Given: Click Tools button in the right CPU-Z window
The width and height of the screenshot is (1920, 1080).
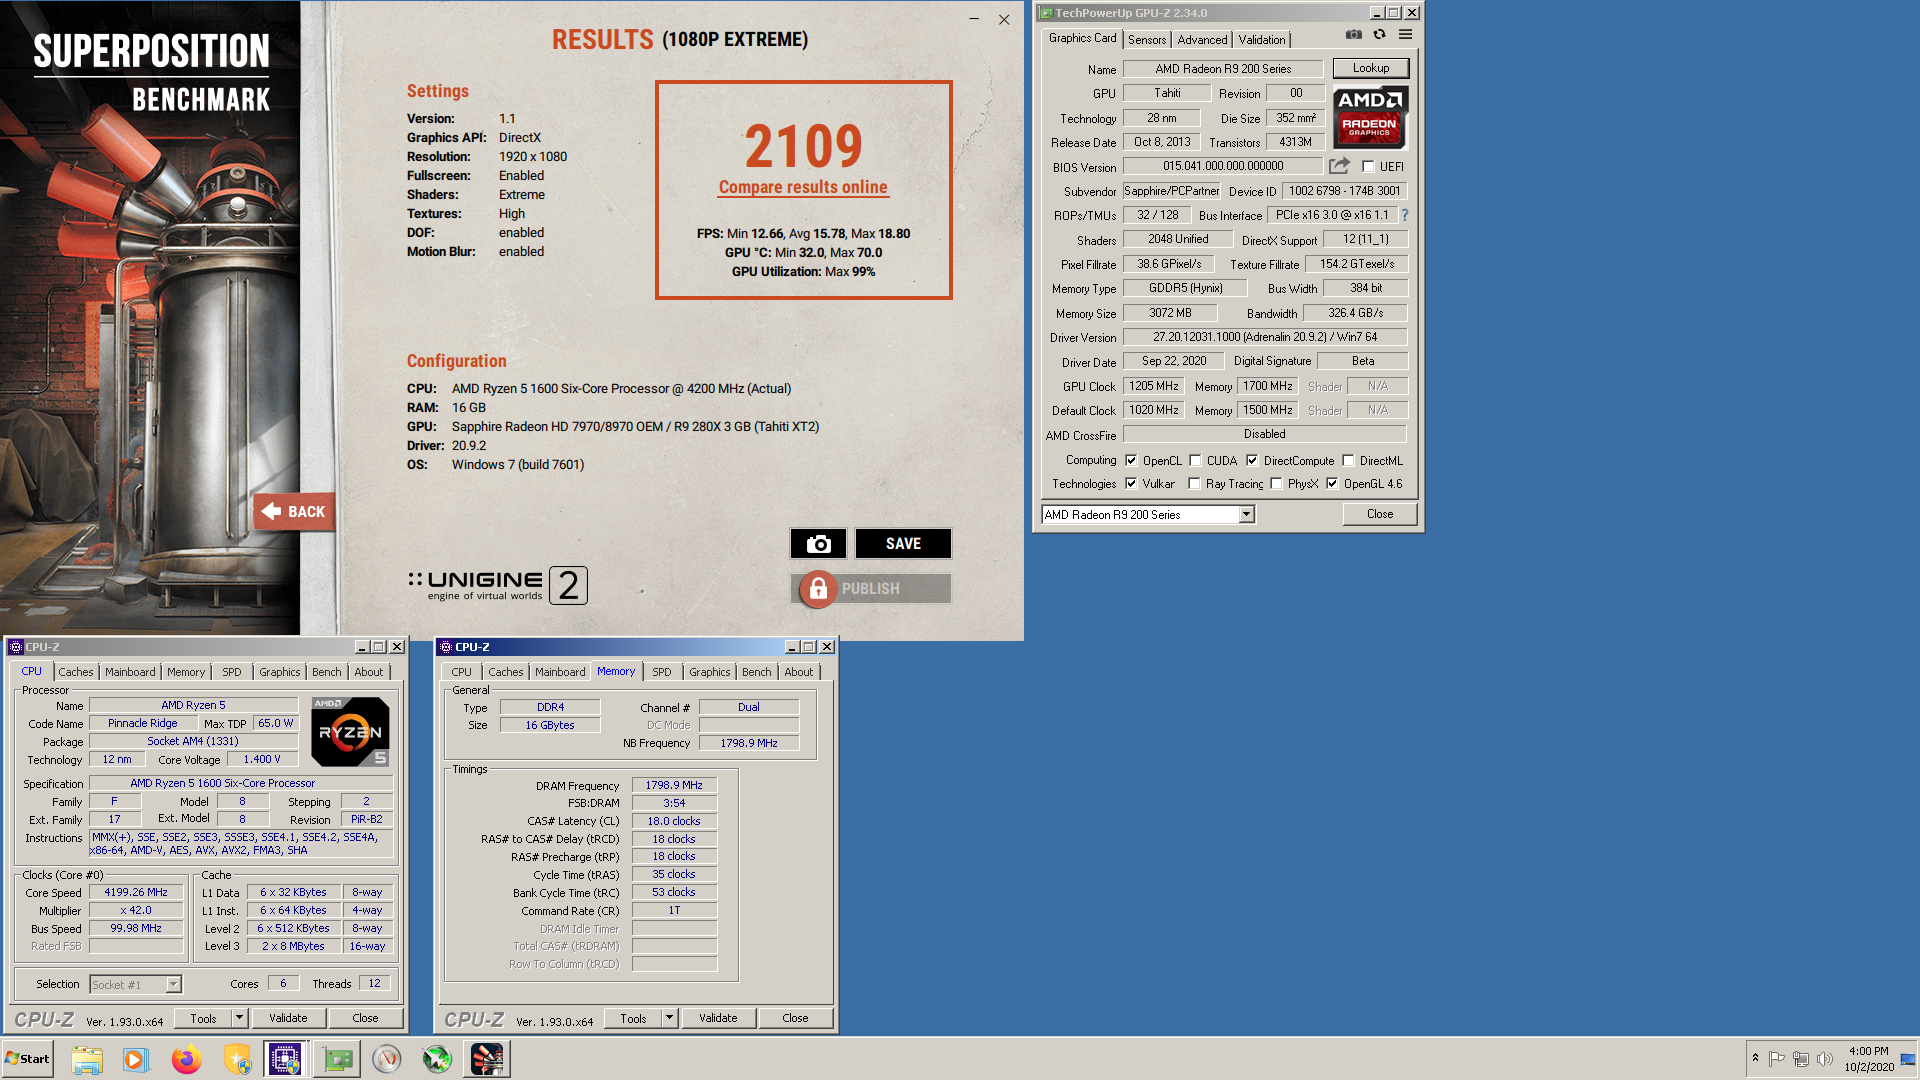Looking at the screenshot, I should [x=633, y=1018].
